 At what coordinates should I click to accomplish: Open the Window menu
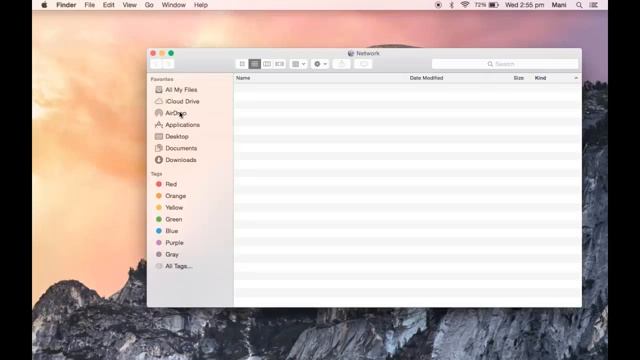tap(173, 5)
